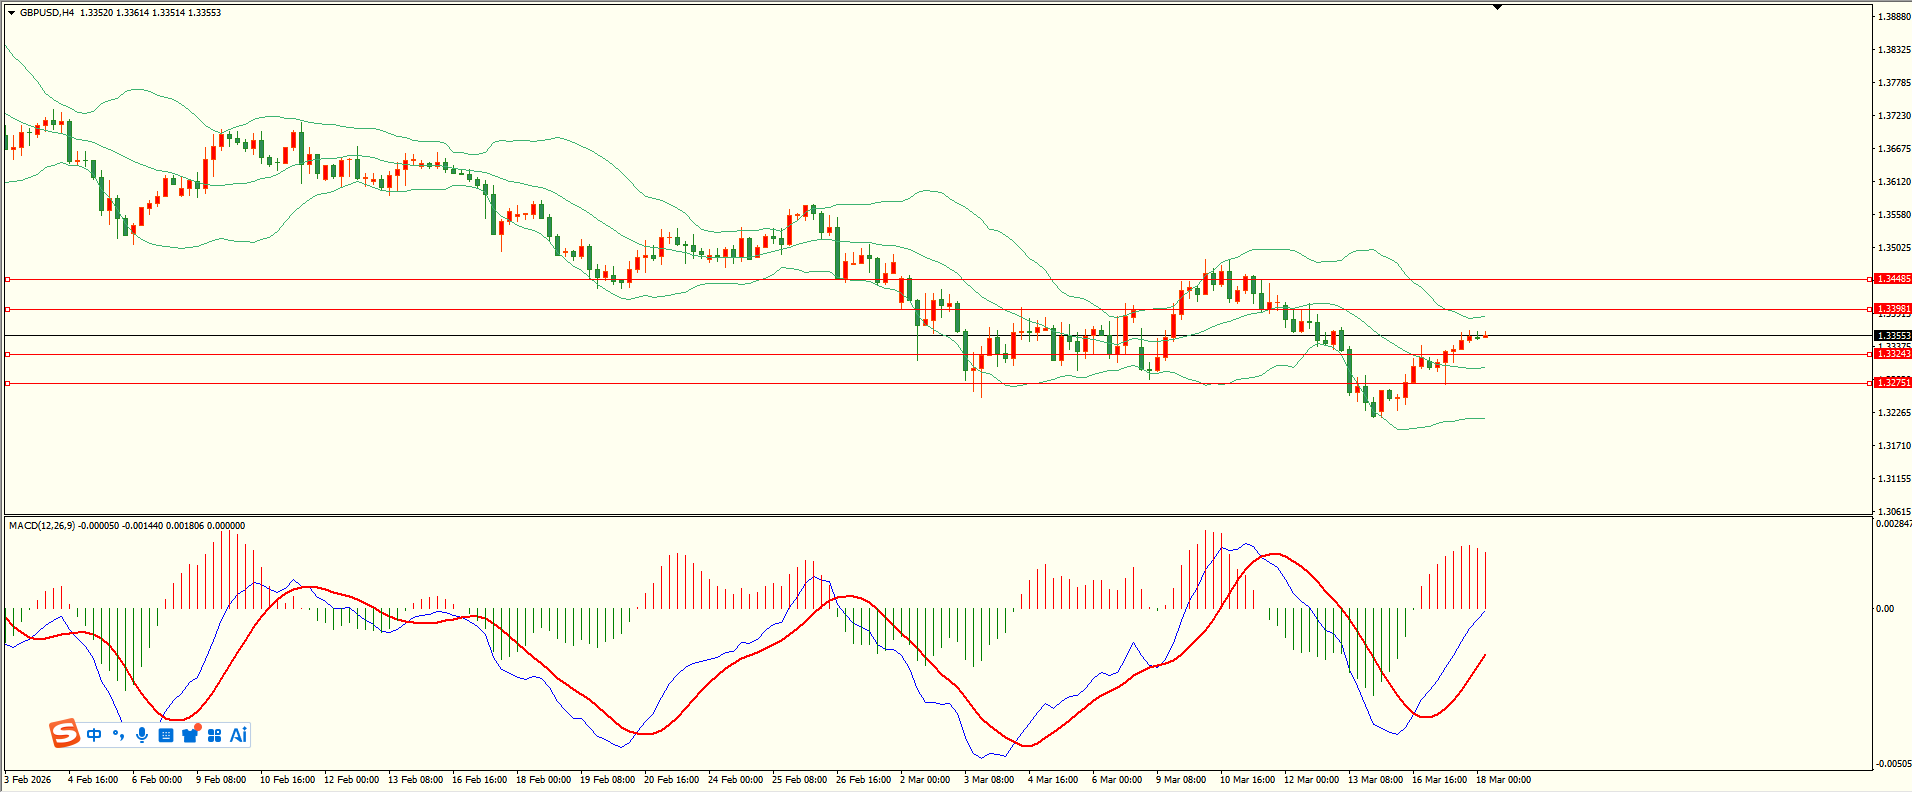This screenshot has height=793, width=1912.
Task: Click the 1.33243 red price label
Action: 1892,354
